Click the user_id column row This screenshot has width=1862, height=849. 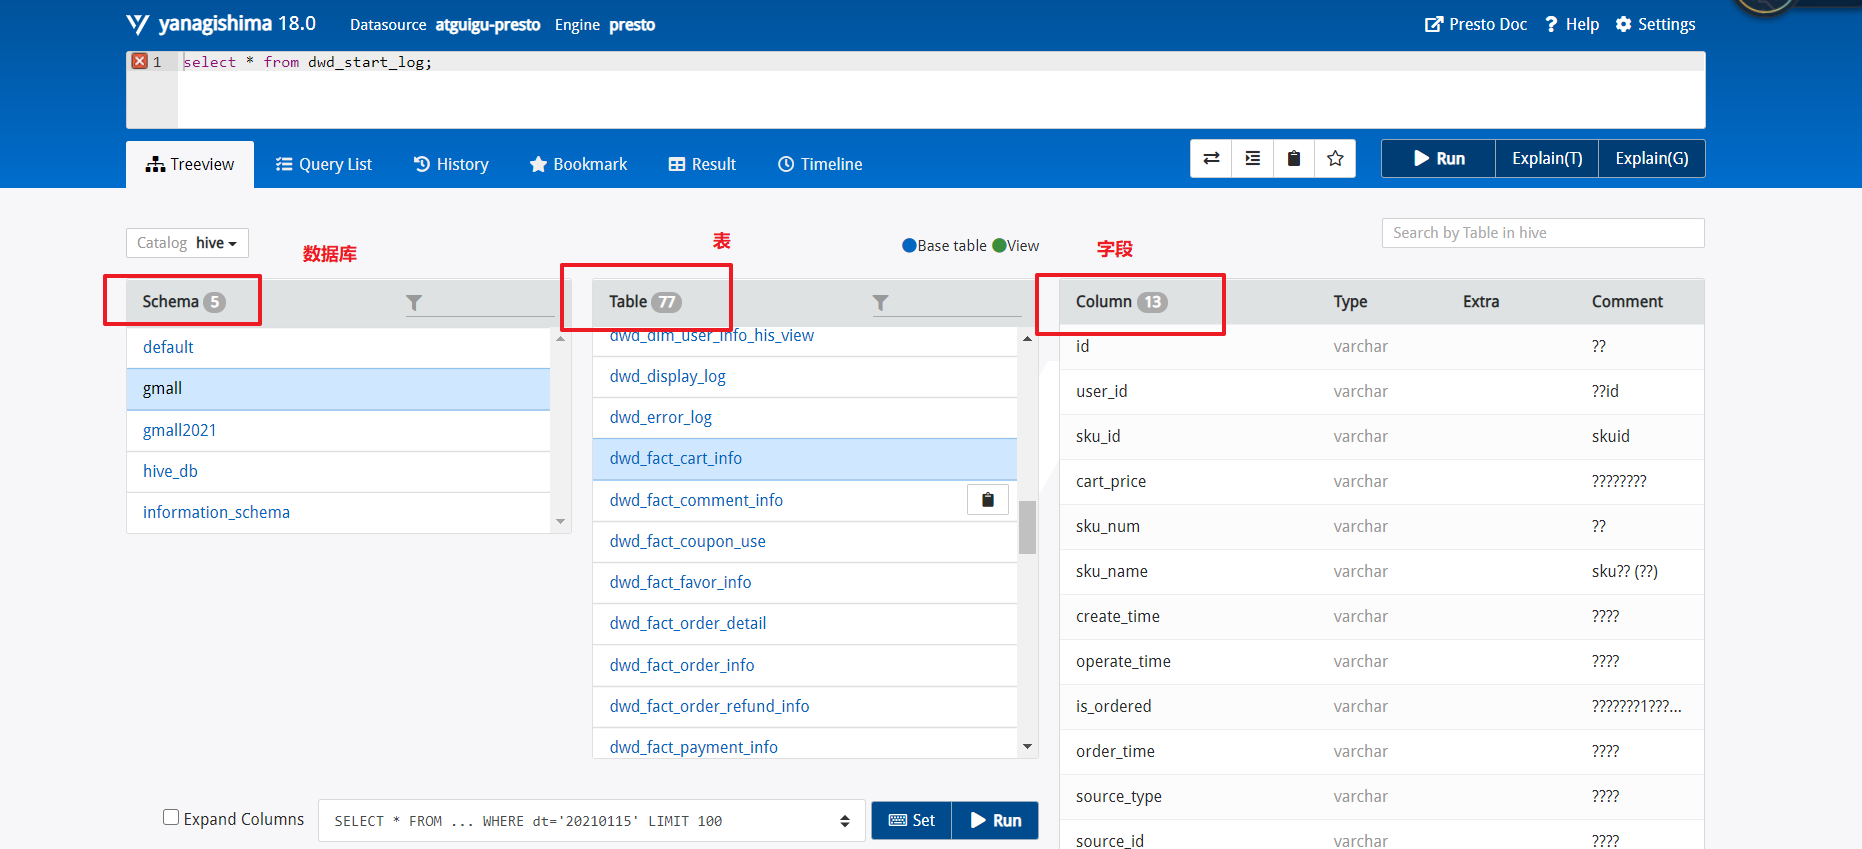tap(1382, 391)
